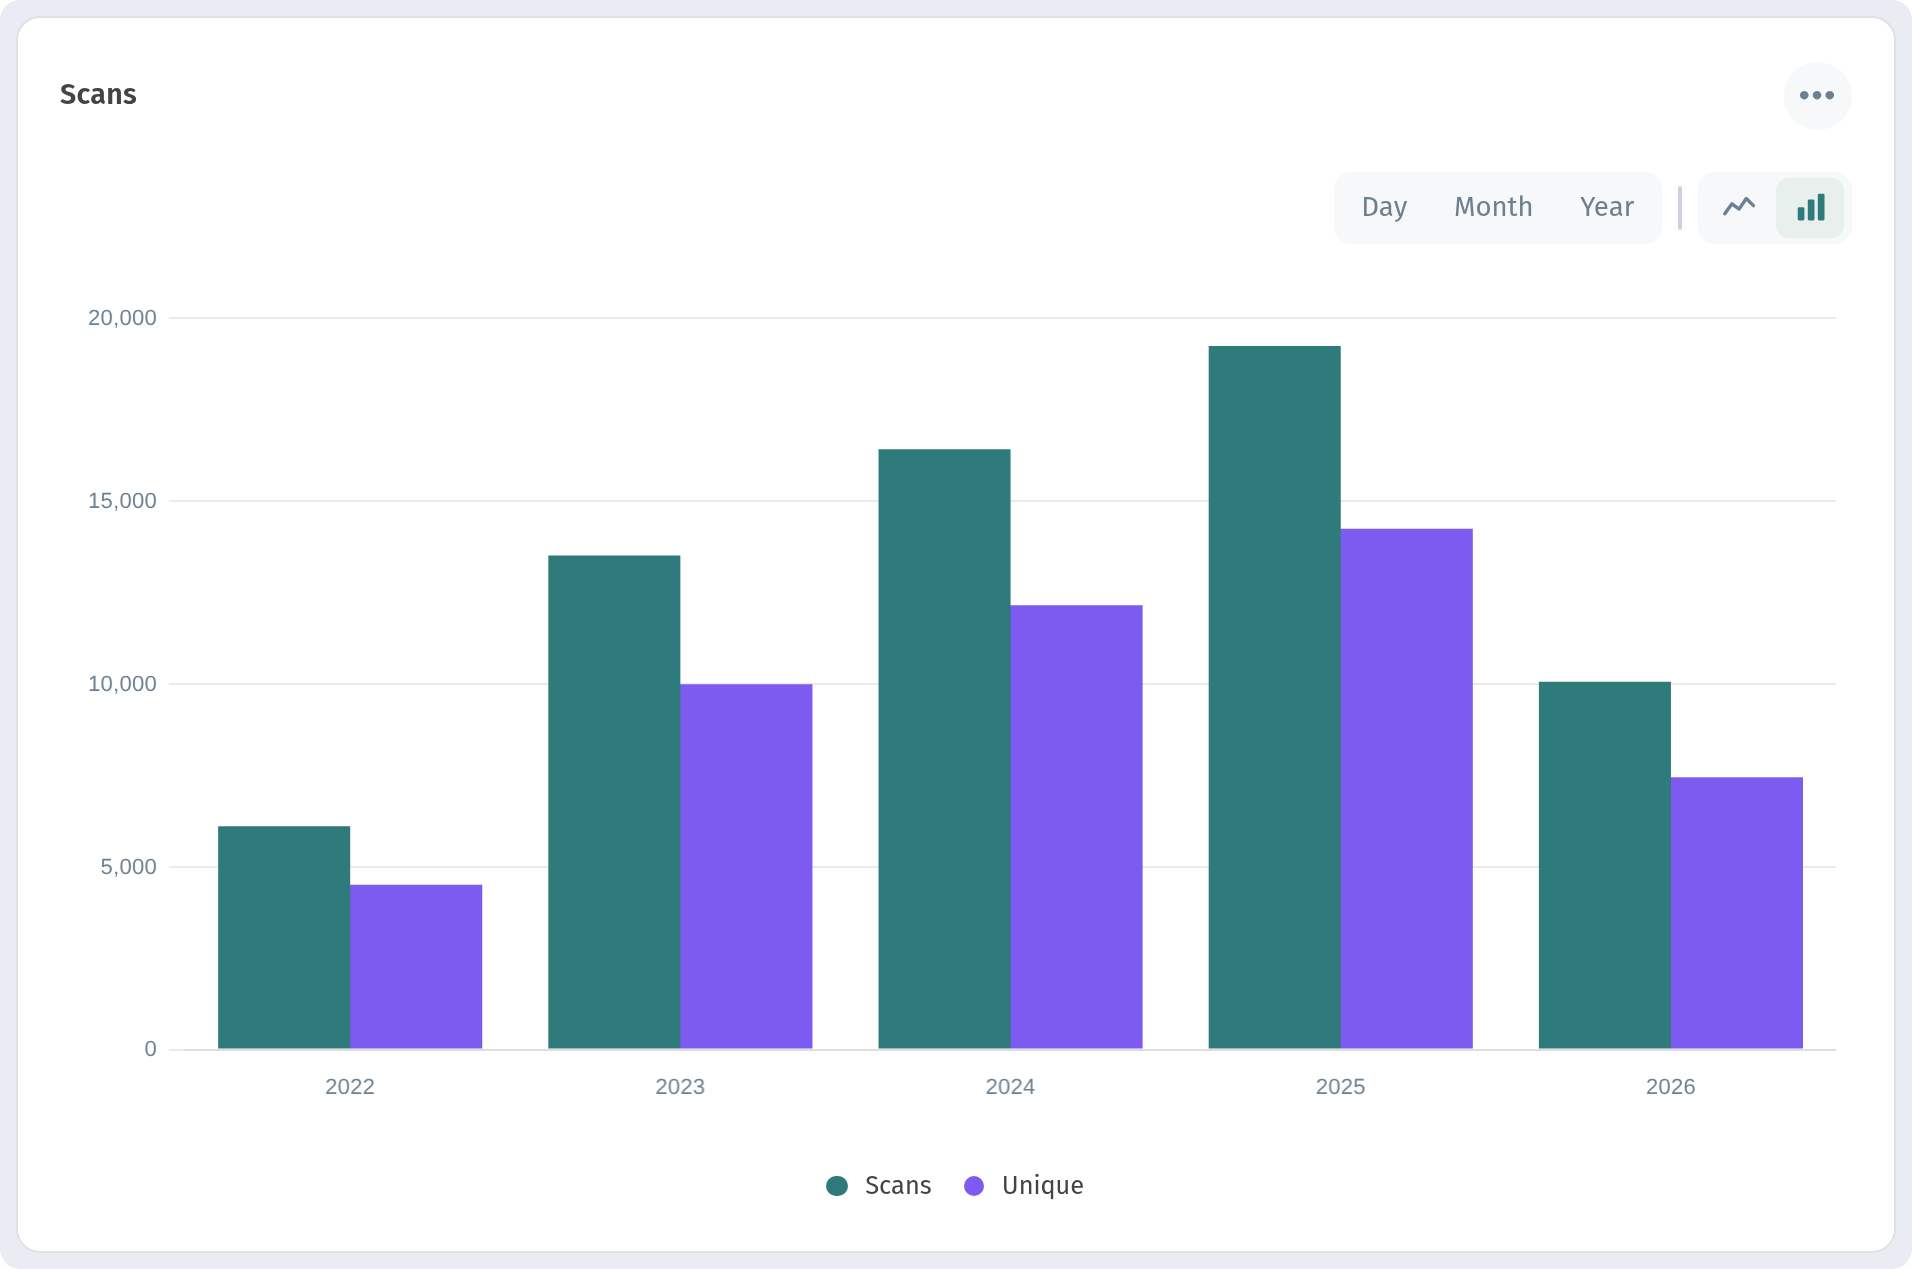This screenshot has height=1269, width=1912.
Task: Click the 2023 Unique bar
Action: (746, 866)
